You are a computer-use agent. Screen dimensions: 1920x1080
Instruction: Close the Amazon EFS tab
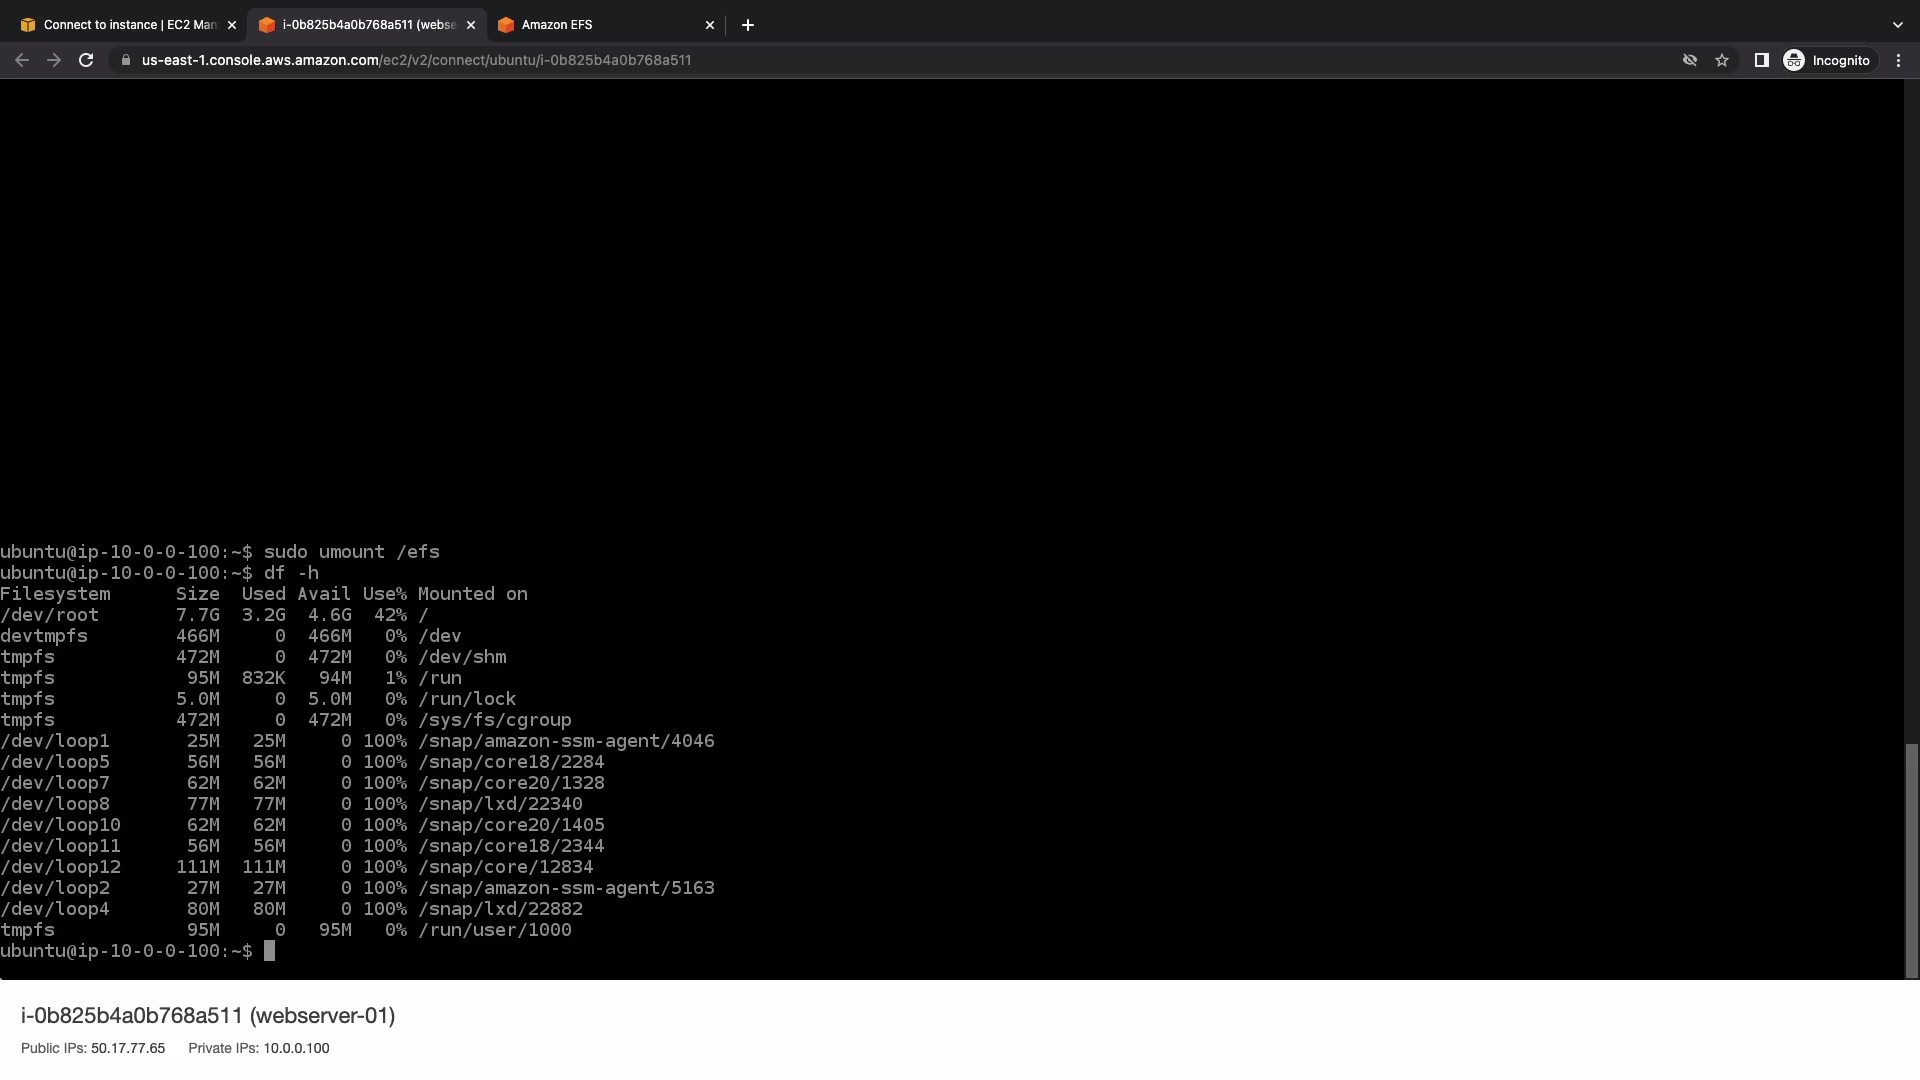(x=710, y=25)
